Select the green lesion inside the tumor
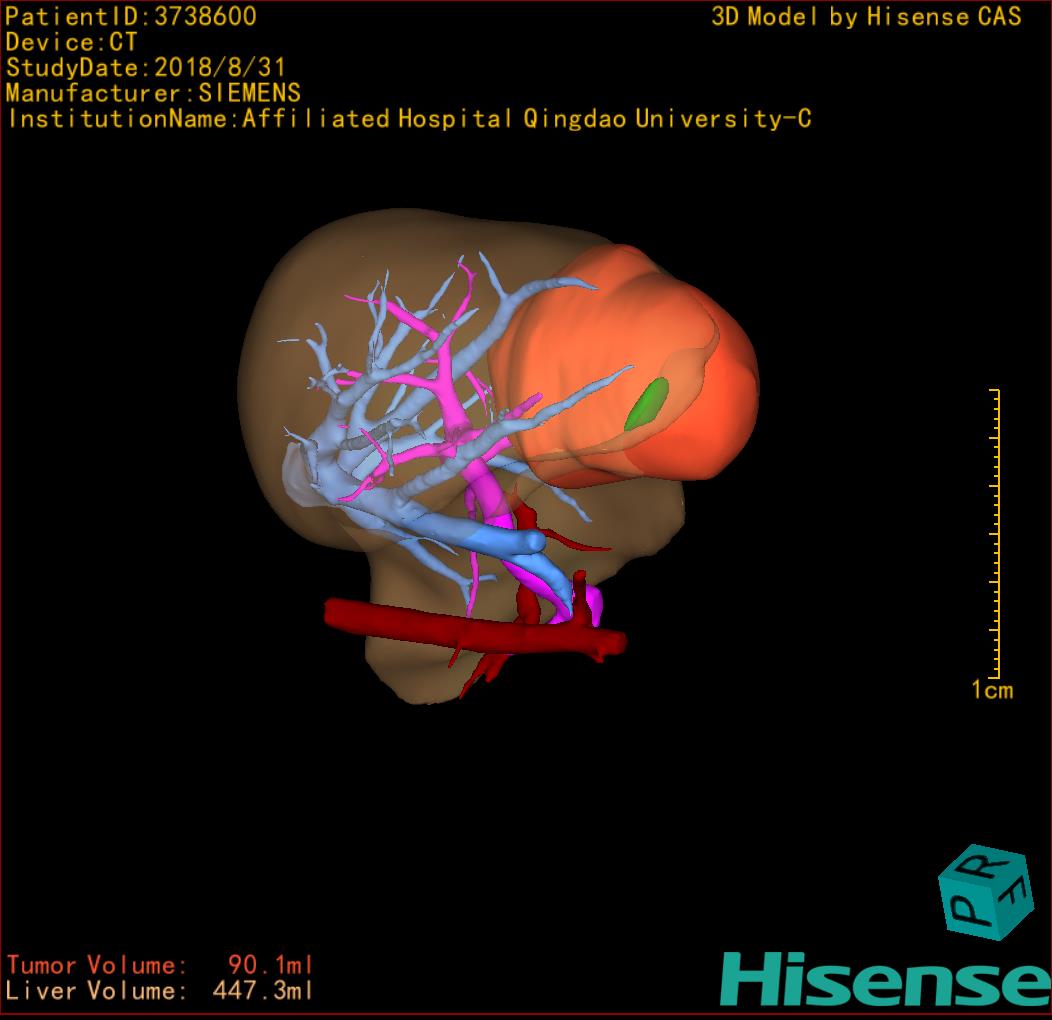 click(647, 403)
